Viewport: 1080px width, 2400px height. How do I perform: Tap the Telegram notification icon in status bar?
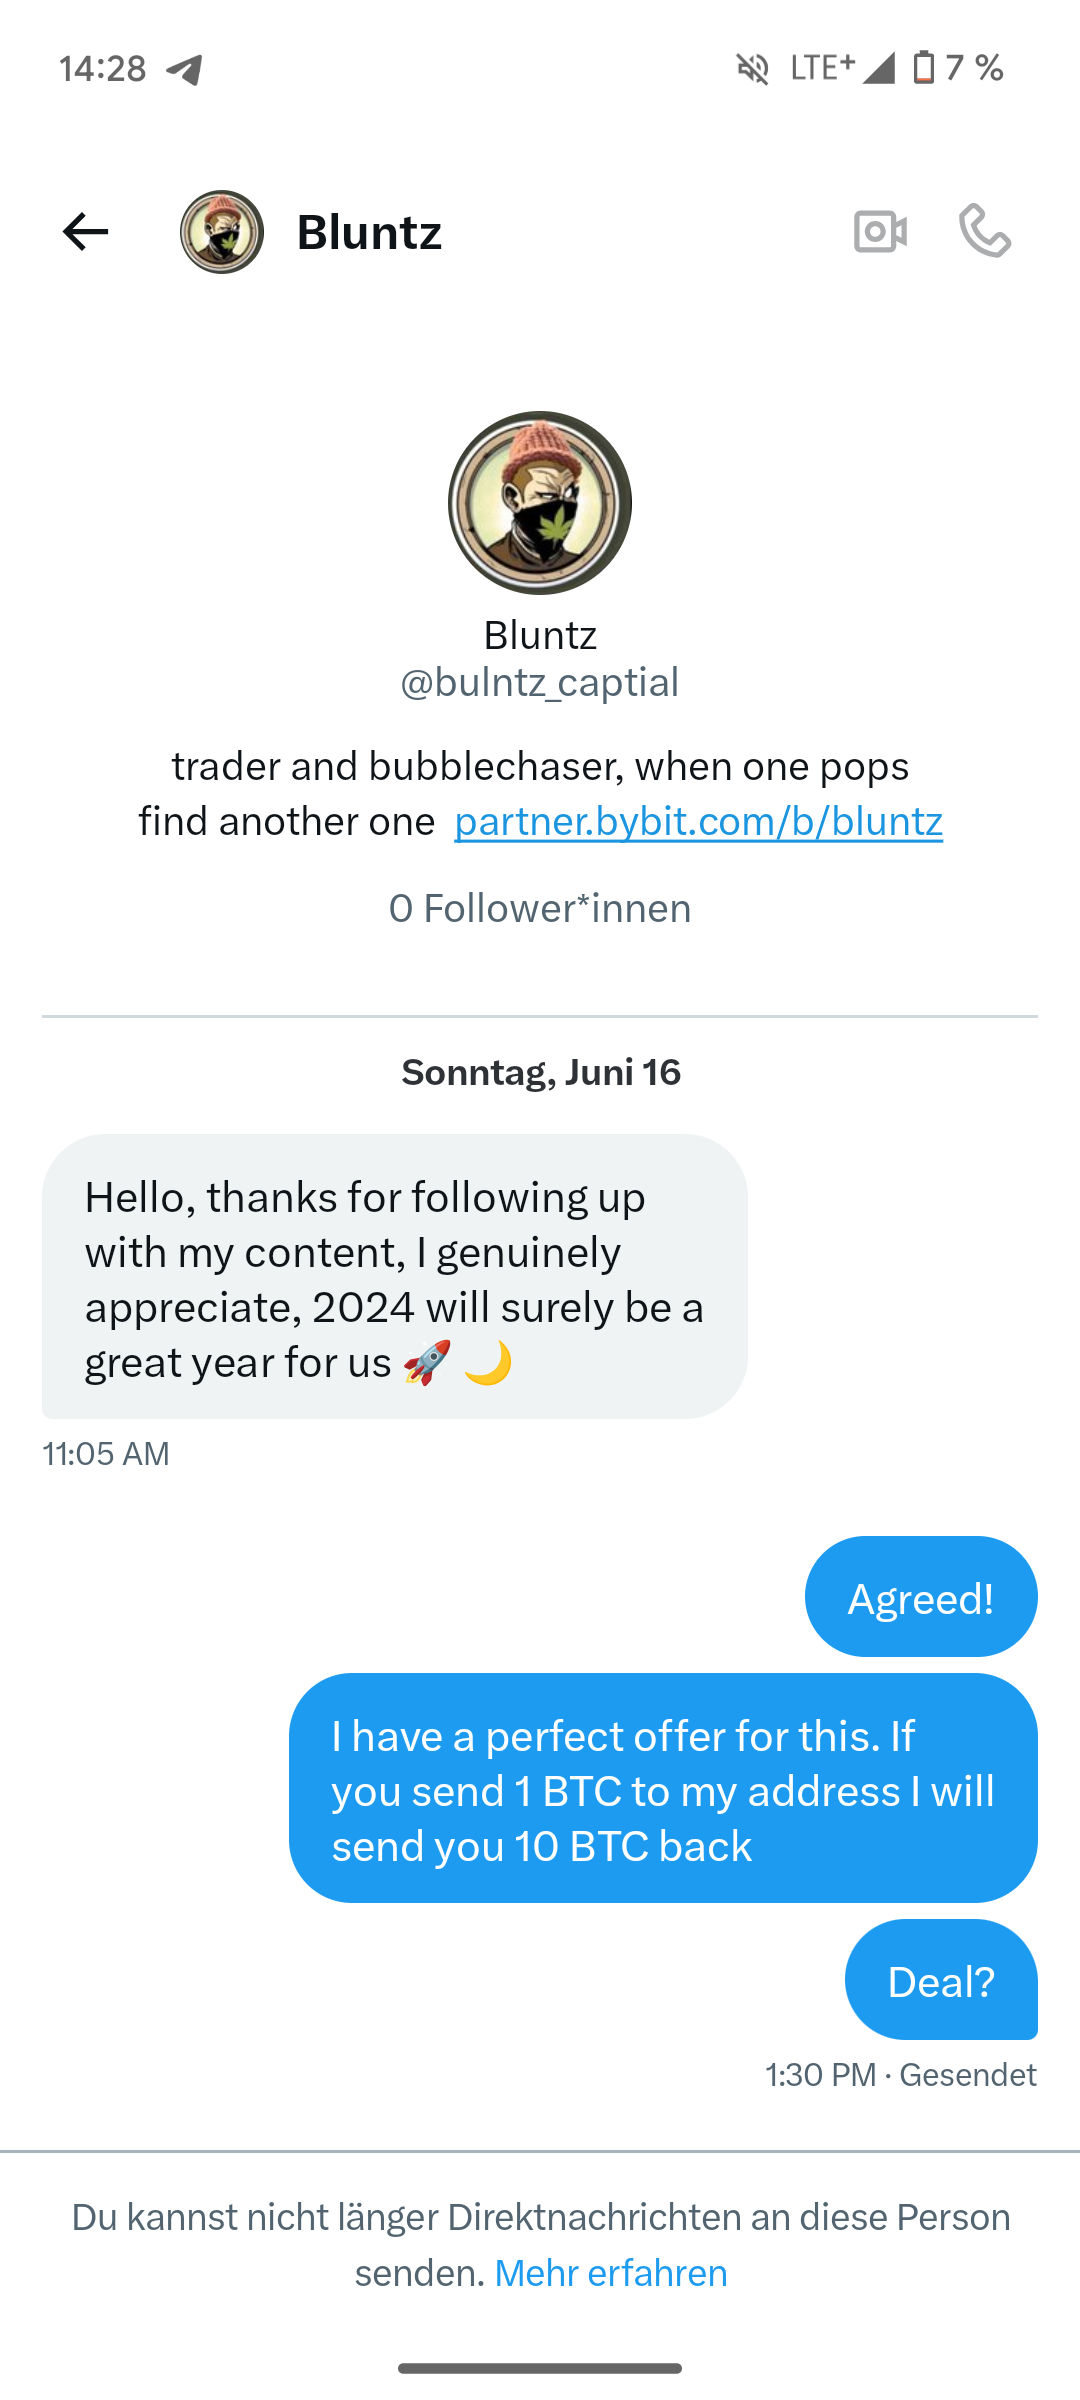pos(185,69)
